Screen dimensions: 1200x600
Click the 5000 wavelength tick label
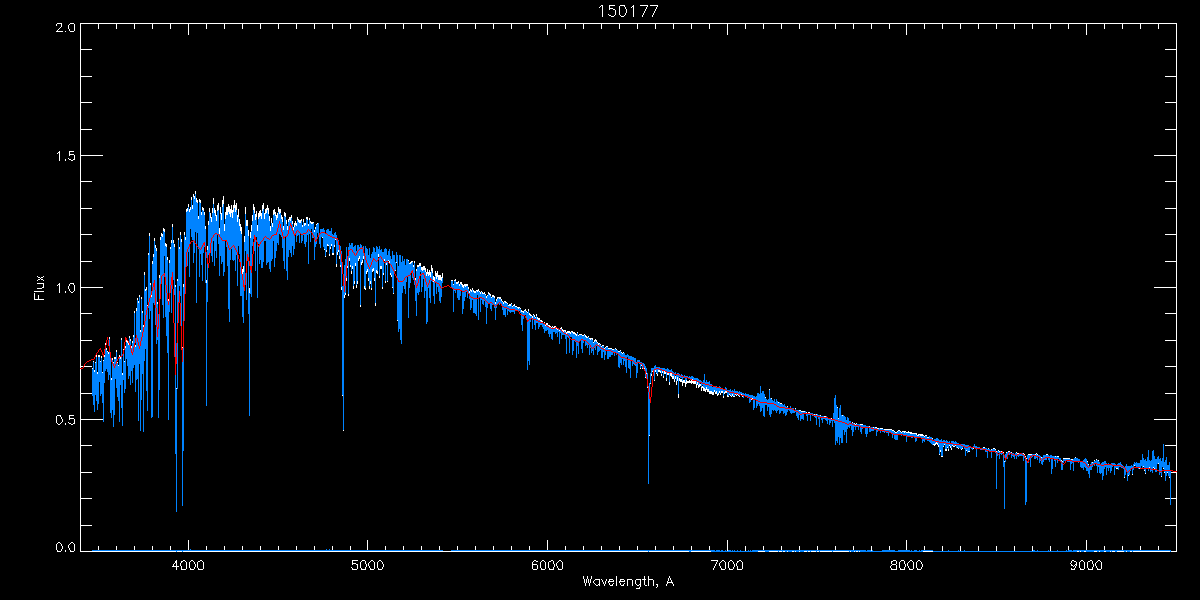point(367,563)
